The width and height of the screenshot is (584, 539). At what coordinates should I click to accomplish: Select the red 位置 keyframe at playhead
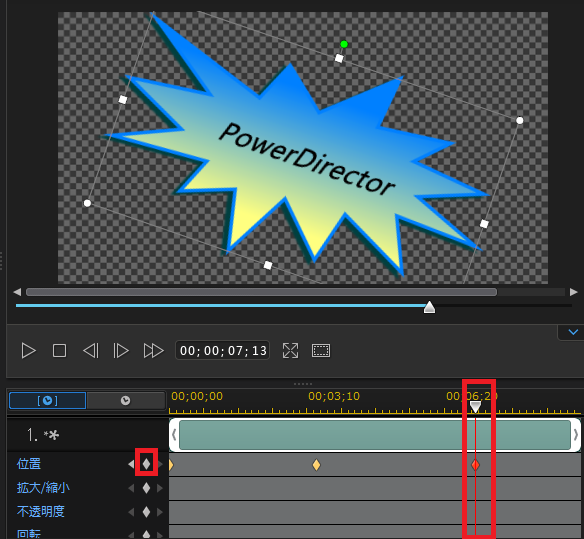coord(475,465)
